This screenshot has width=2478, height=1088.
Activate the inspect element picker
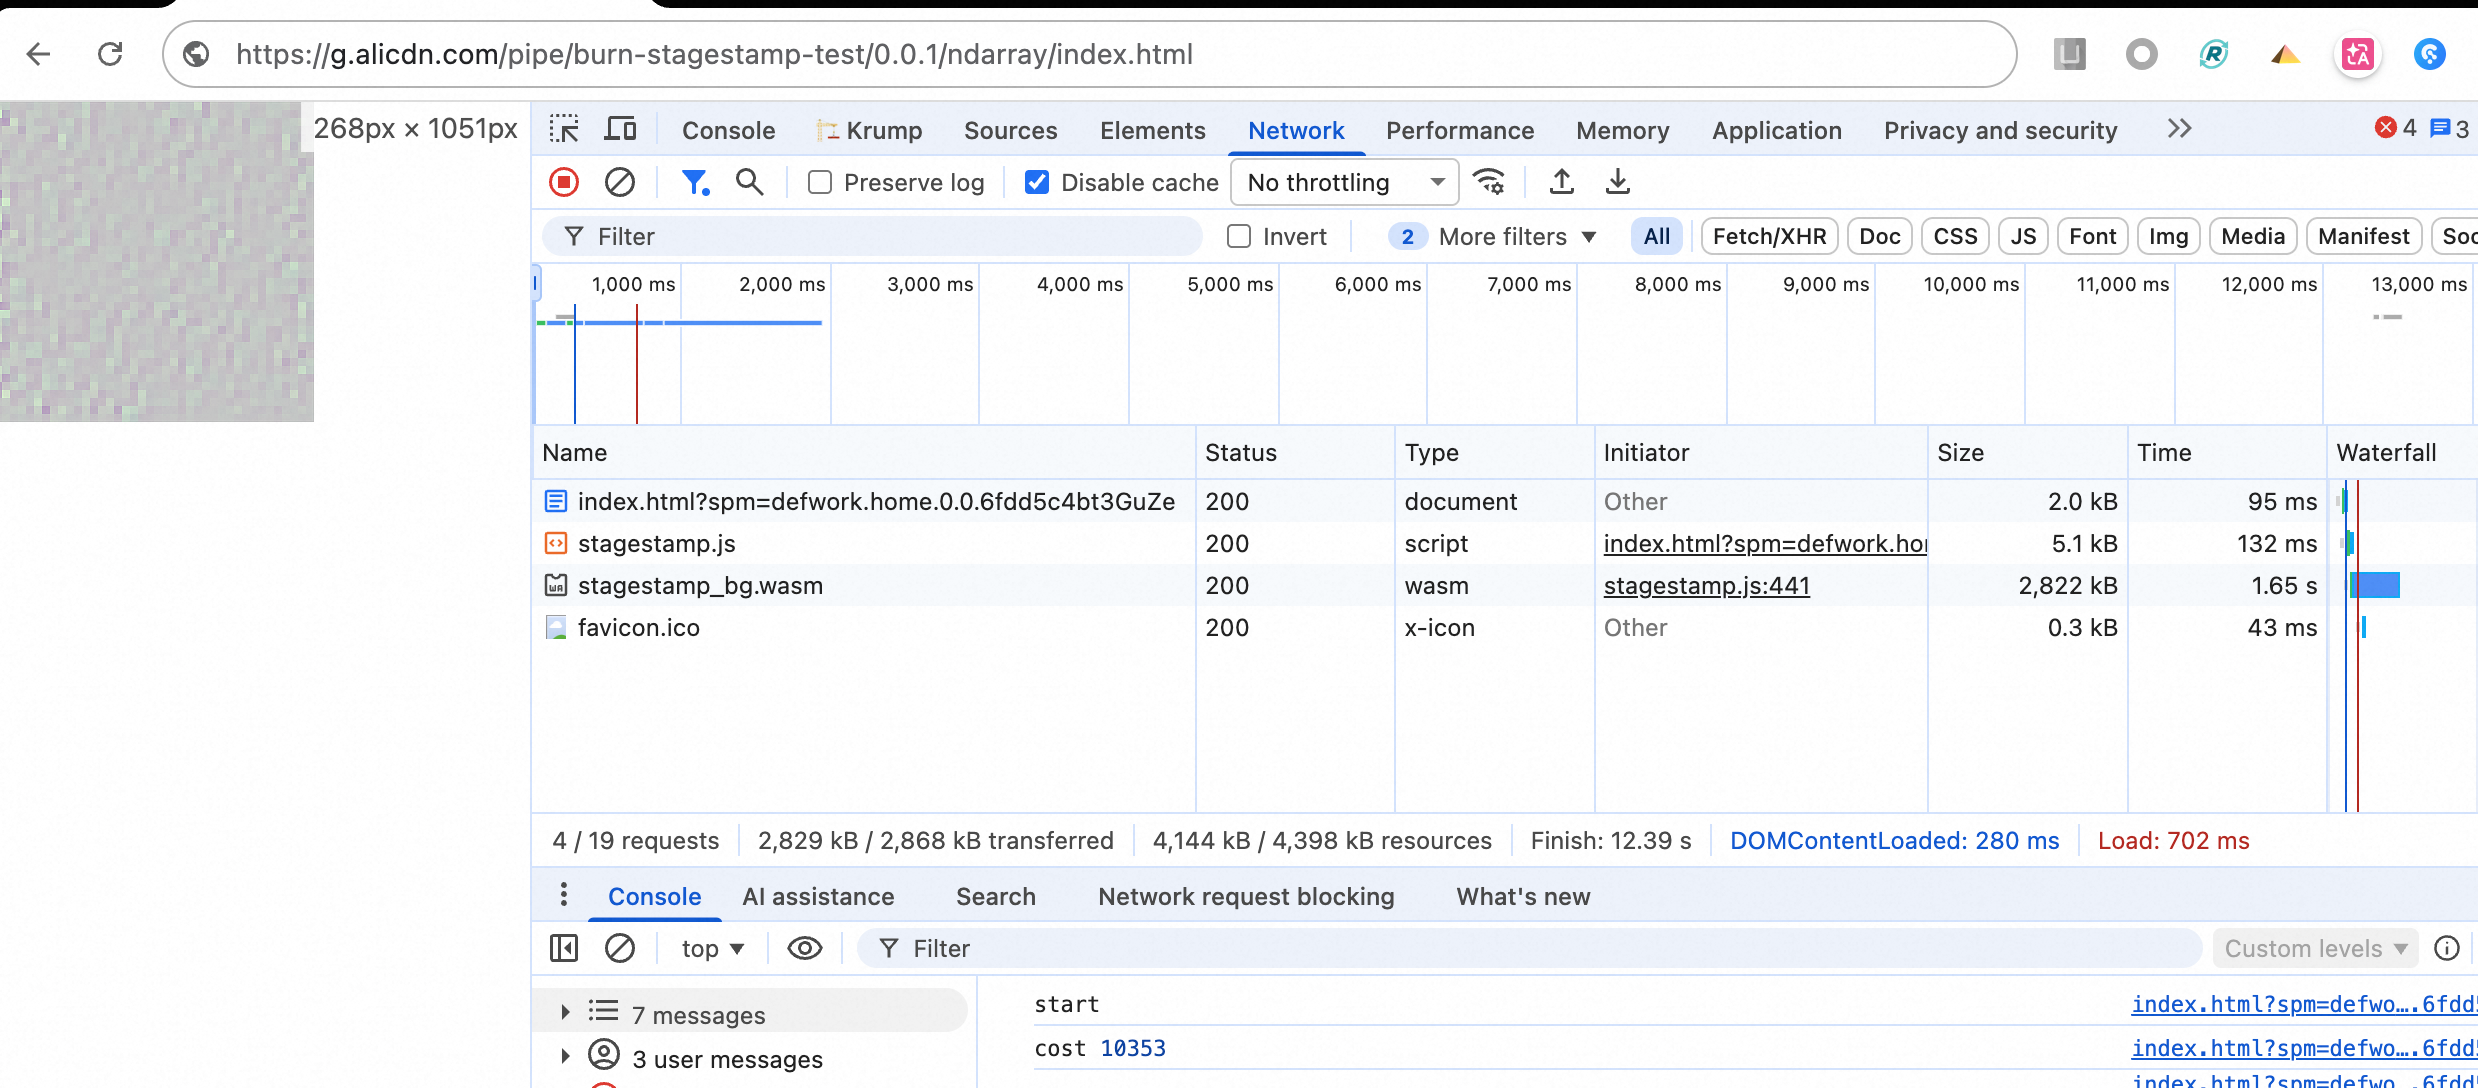point(564,129)
